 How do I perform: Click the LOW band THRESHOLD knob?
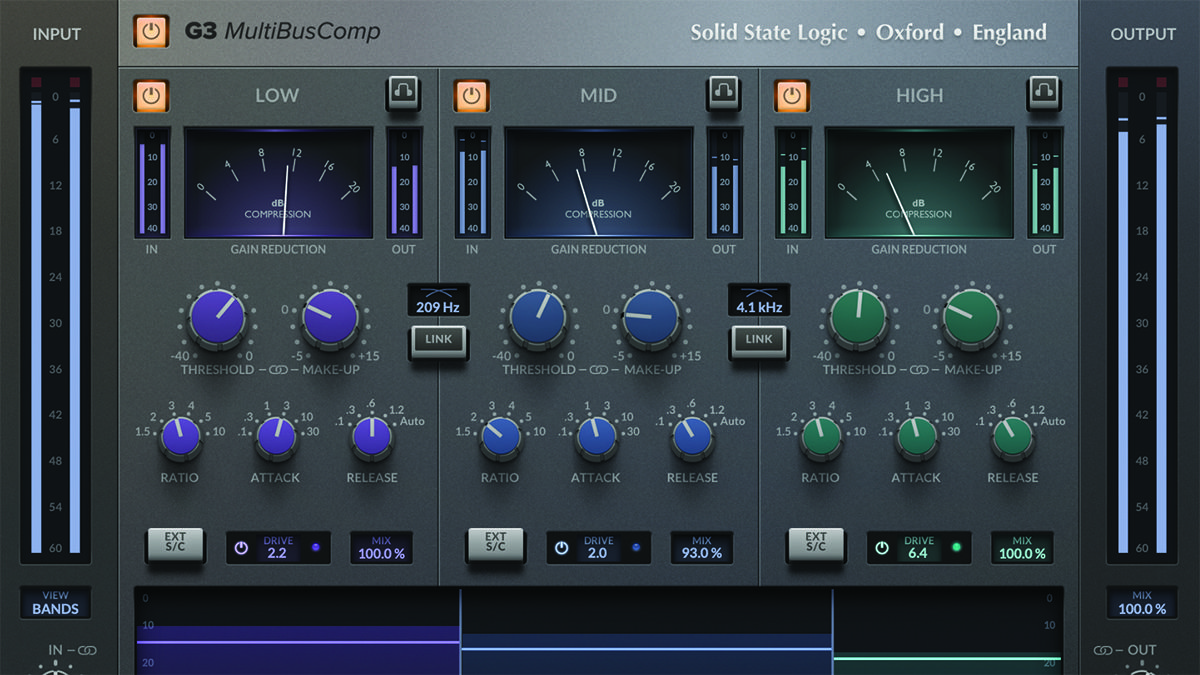pos(216,318)
